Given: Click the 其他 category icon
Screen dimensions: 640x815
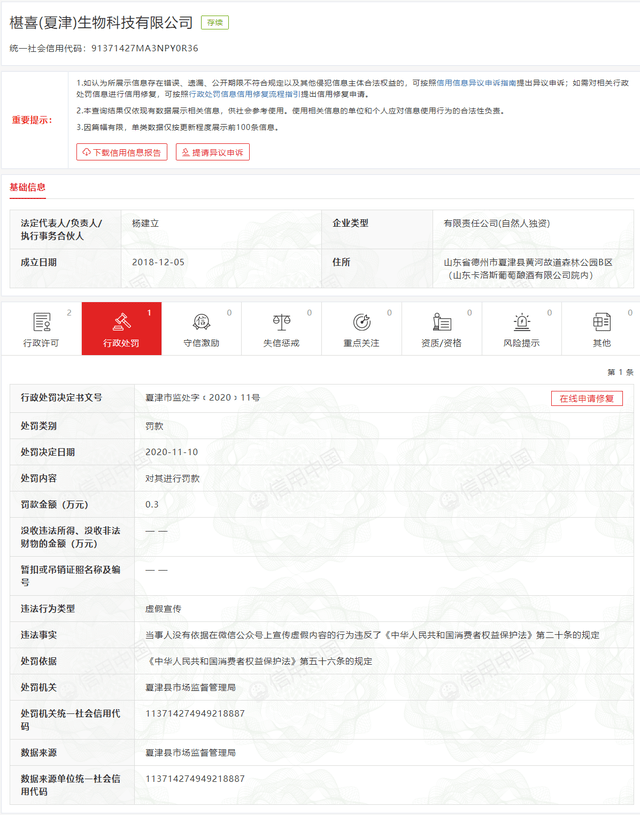Looking at the screenshot, I should [601, 322].
